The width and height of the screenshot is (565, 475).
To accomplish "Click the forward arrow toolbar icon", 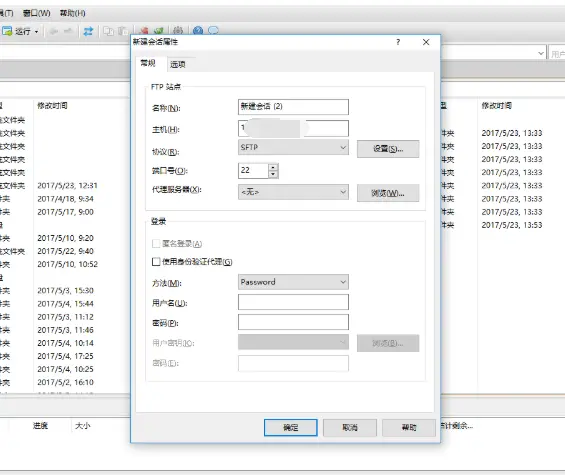I will coord(68,32).
